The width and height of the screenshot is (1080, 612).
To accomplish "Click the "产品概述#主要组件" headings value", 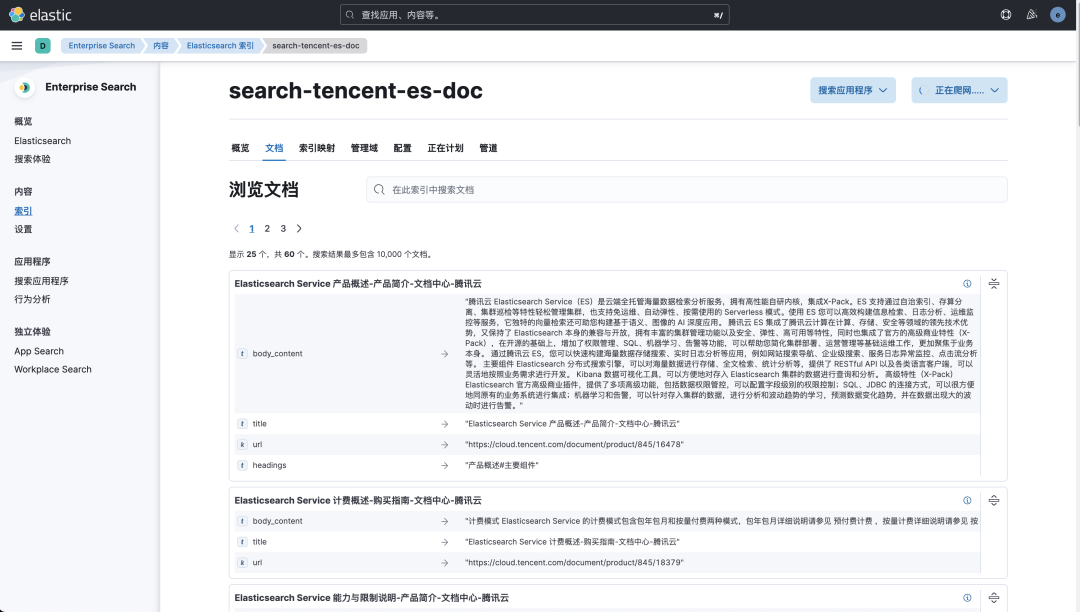I will 501,465.
